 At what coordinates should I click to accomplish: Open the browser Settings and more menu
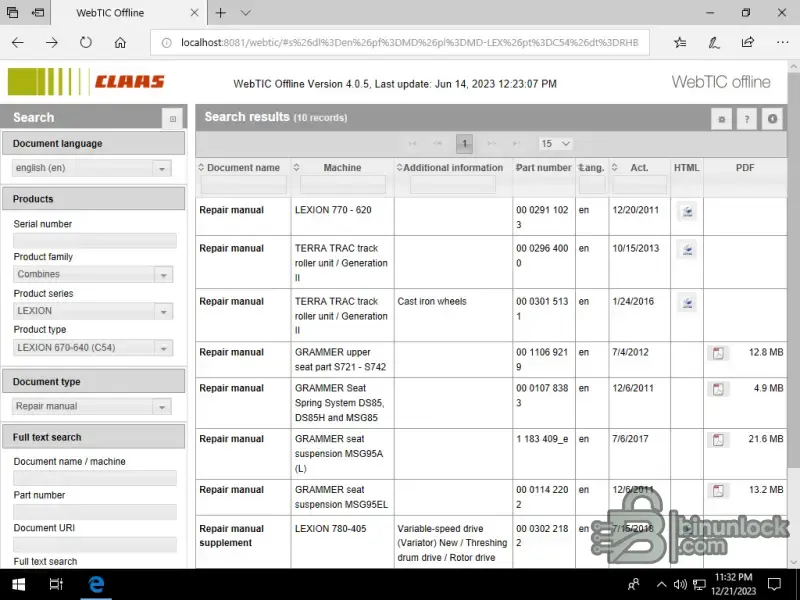point(782,42)
